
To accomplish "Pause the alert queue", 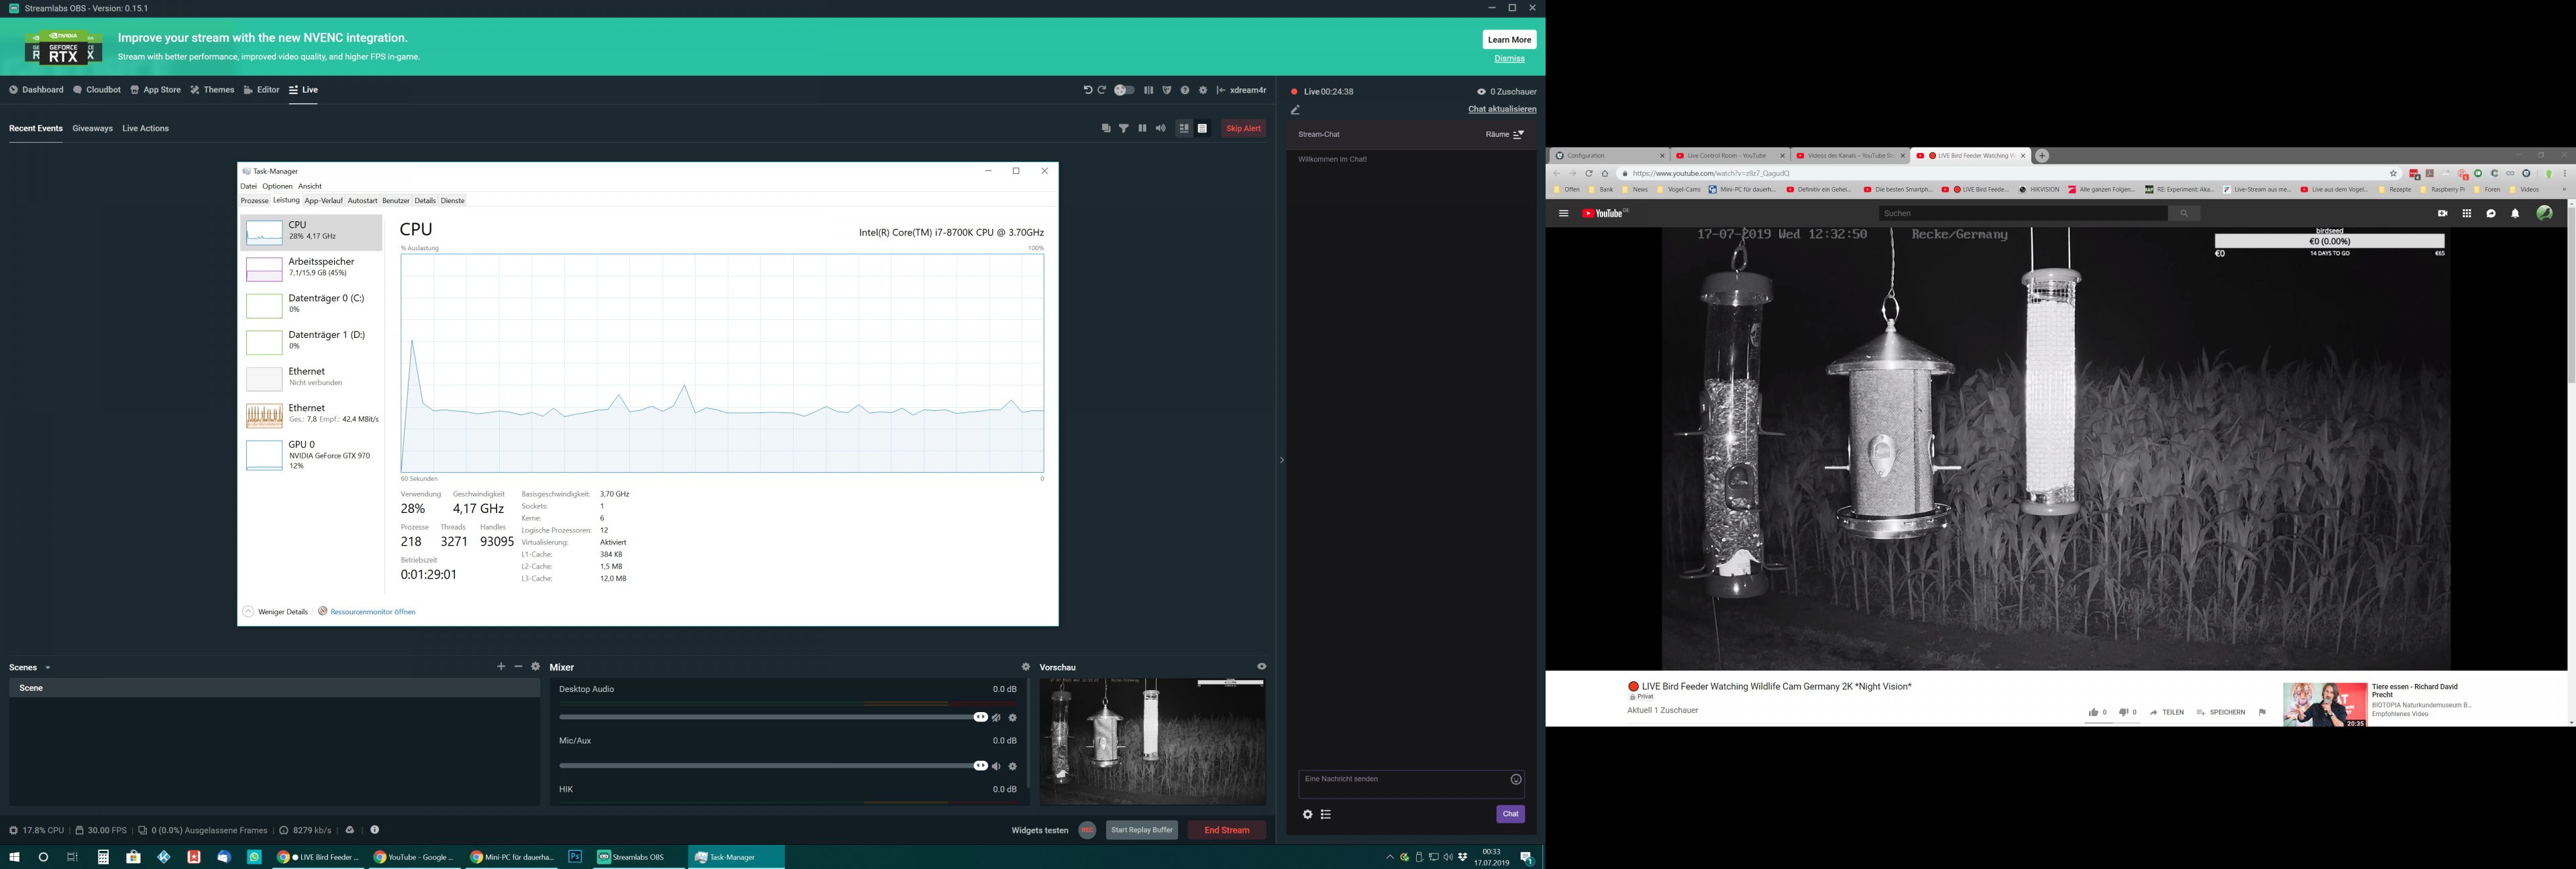I will pyautogui.click(x=1142, y=128).
